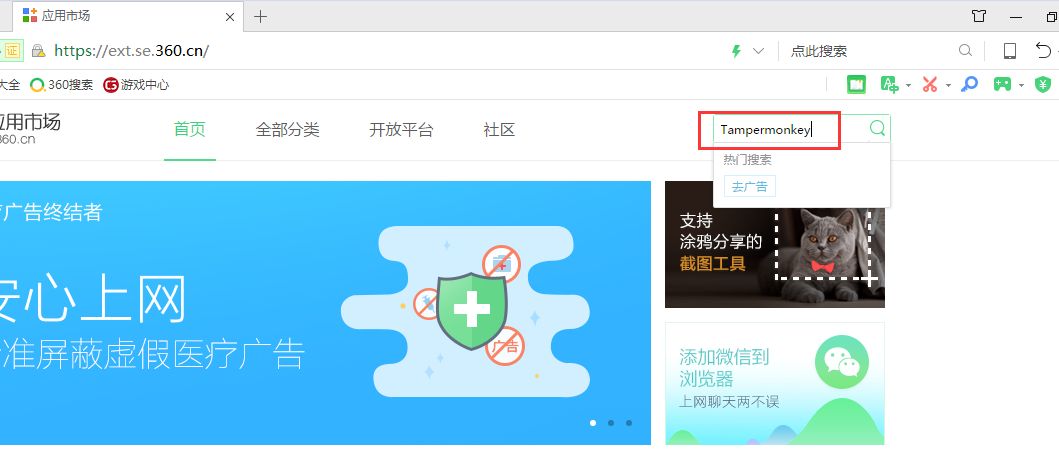Select hot search tag 去广告

click(750, 186)
